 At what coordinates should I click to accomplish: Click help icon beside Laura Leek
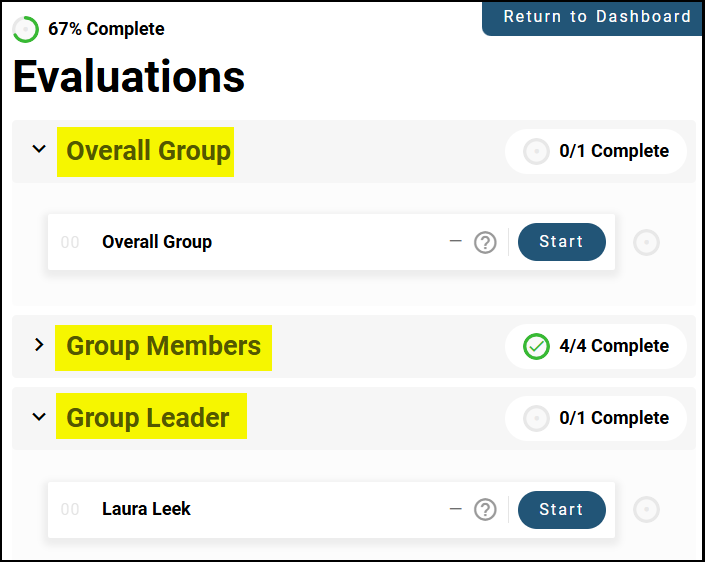[485, 510]
